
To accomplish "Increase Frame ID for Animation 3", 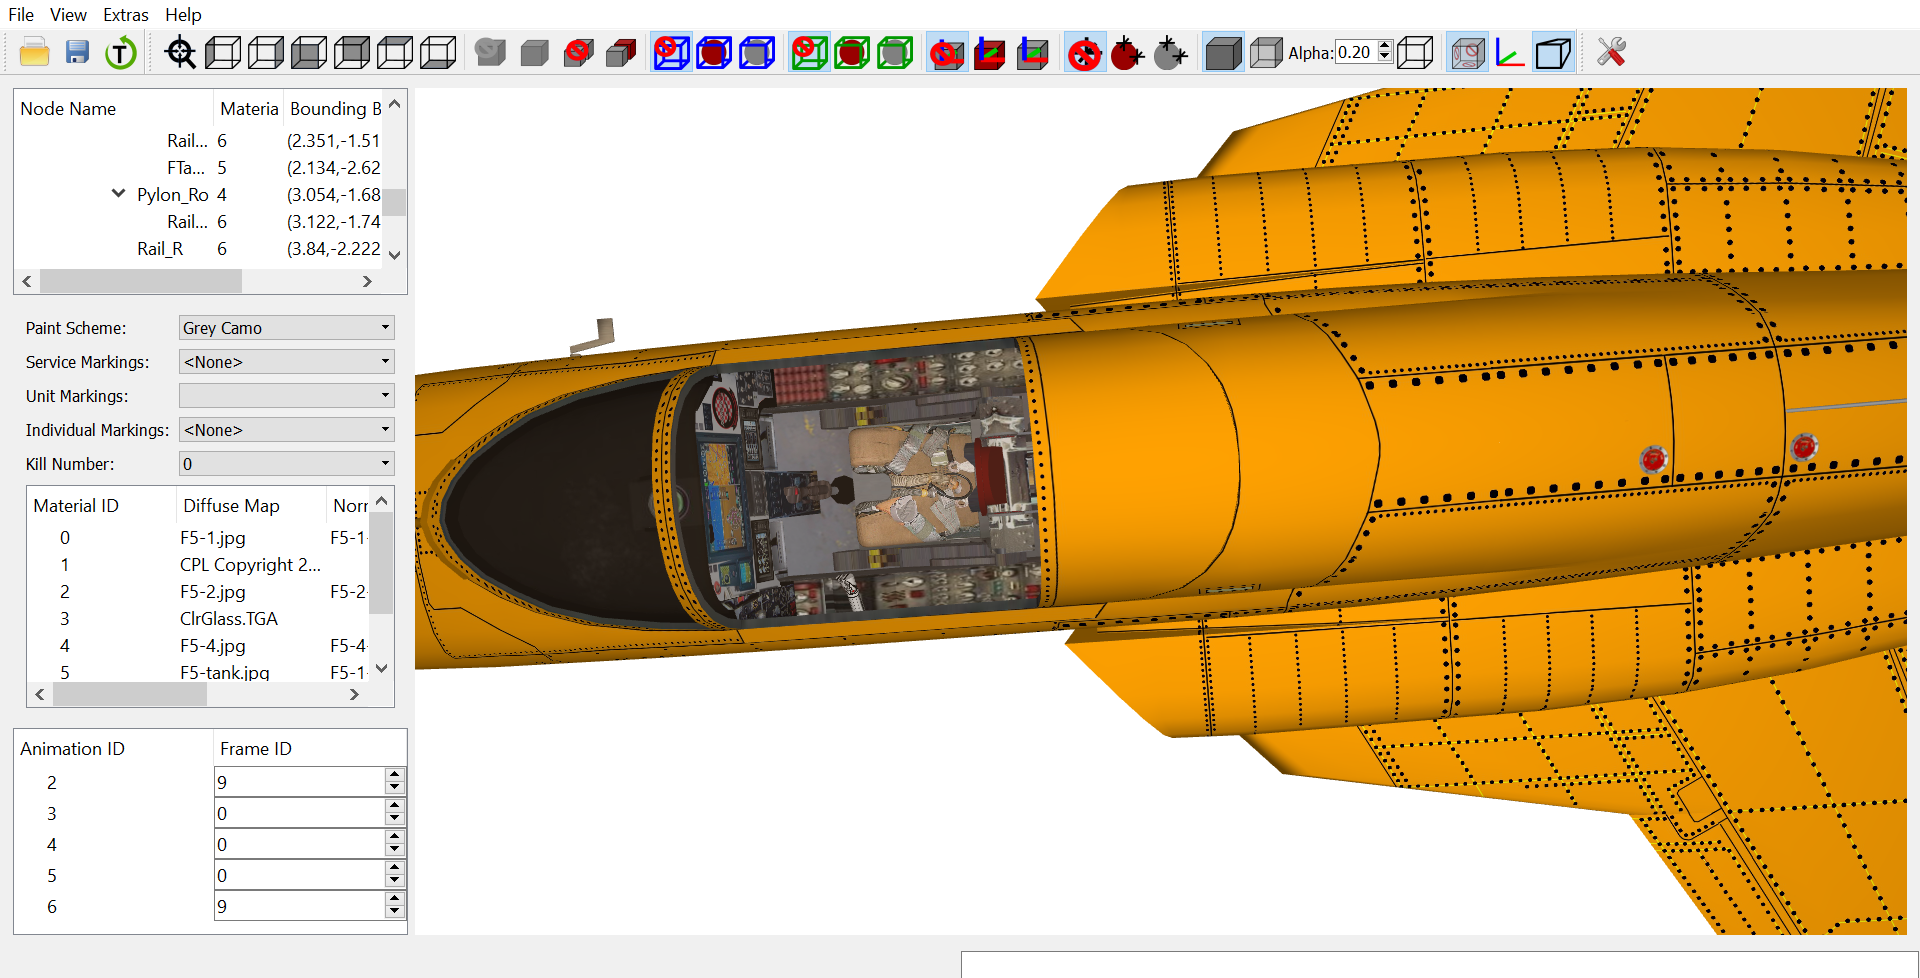I will (x=395, y=806).
